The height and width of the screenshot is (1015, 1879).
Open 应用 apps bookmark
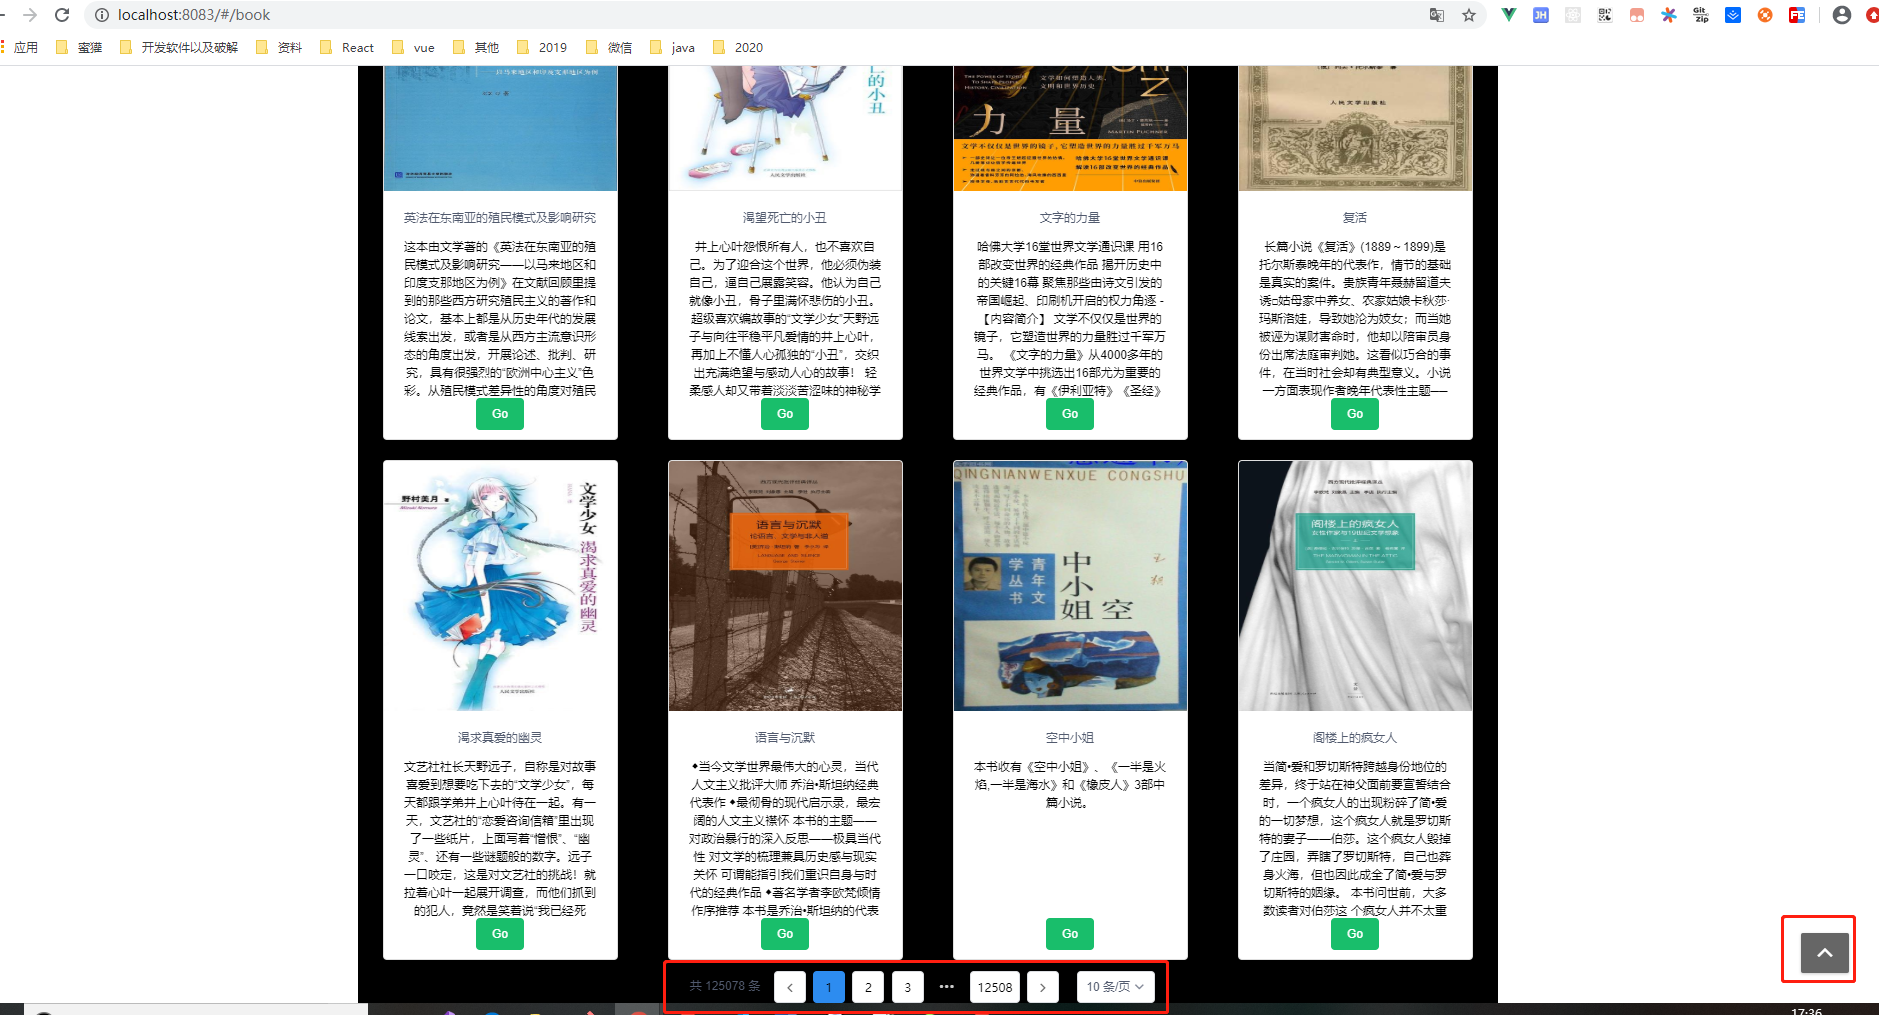click(19, 47)
